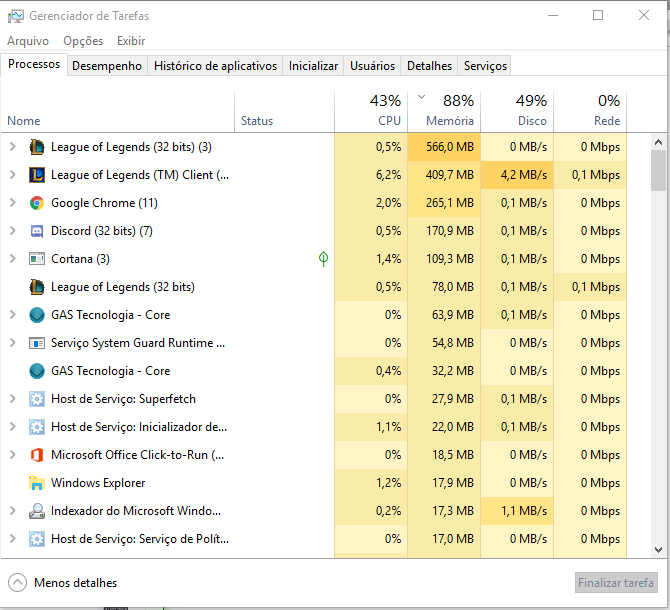Expand the Google Chrome (11) process group
The width and height of the screenshot is (670, 610).
[12, 203]
